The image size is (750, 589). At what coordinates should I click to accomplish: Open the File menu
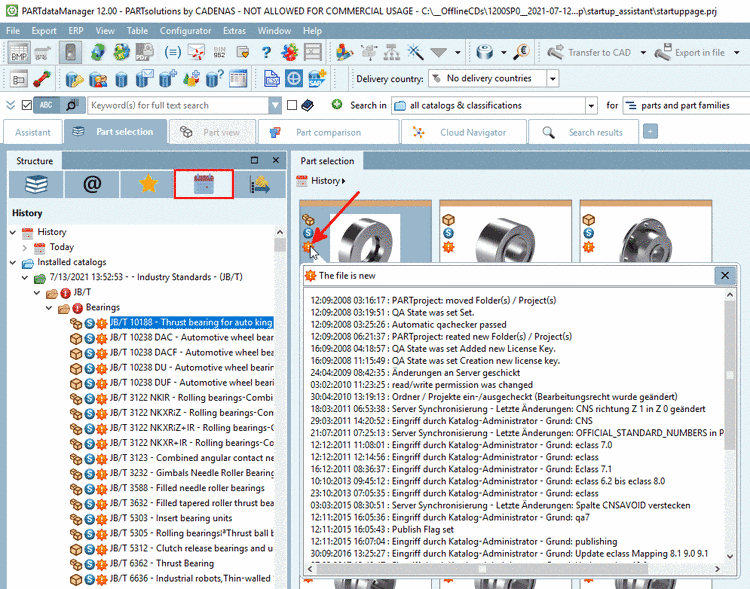pos(13,31)
